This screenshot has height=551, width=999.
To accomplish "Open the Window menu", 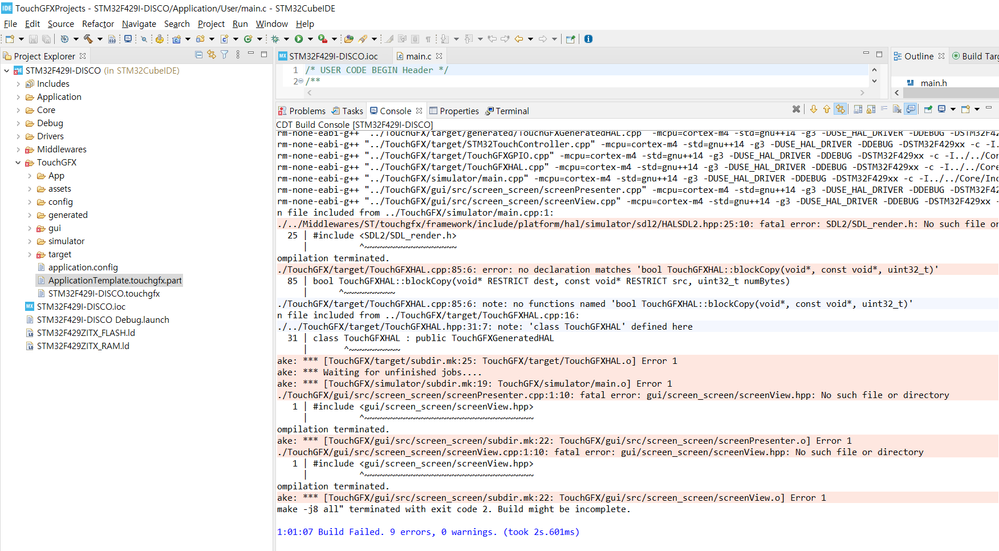I will click(272, 24).
